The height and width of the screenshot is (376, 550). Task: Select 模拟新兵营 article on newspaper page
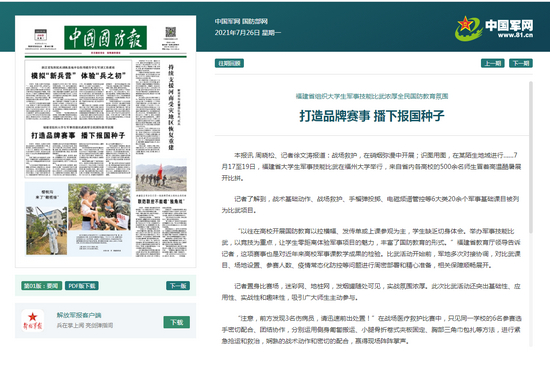tap(78, 90)
